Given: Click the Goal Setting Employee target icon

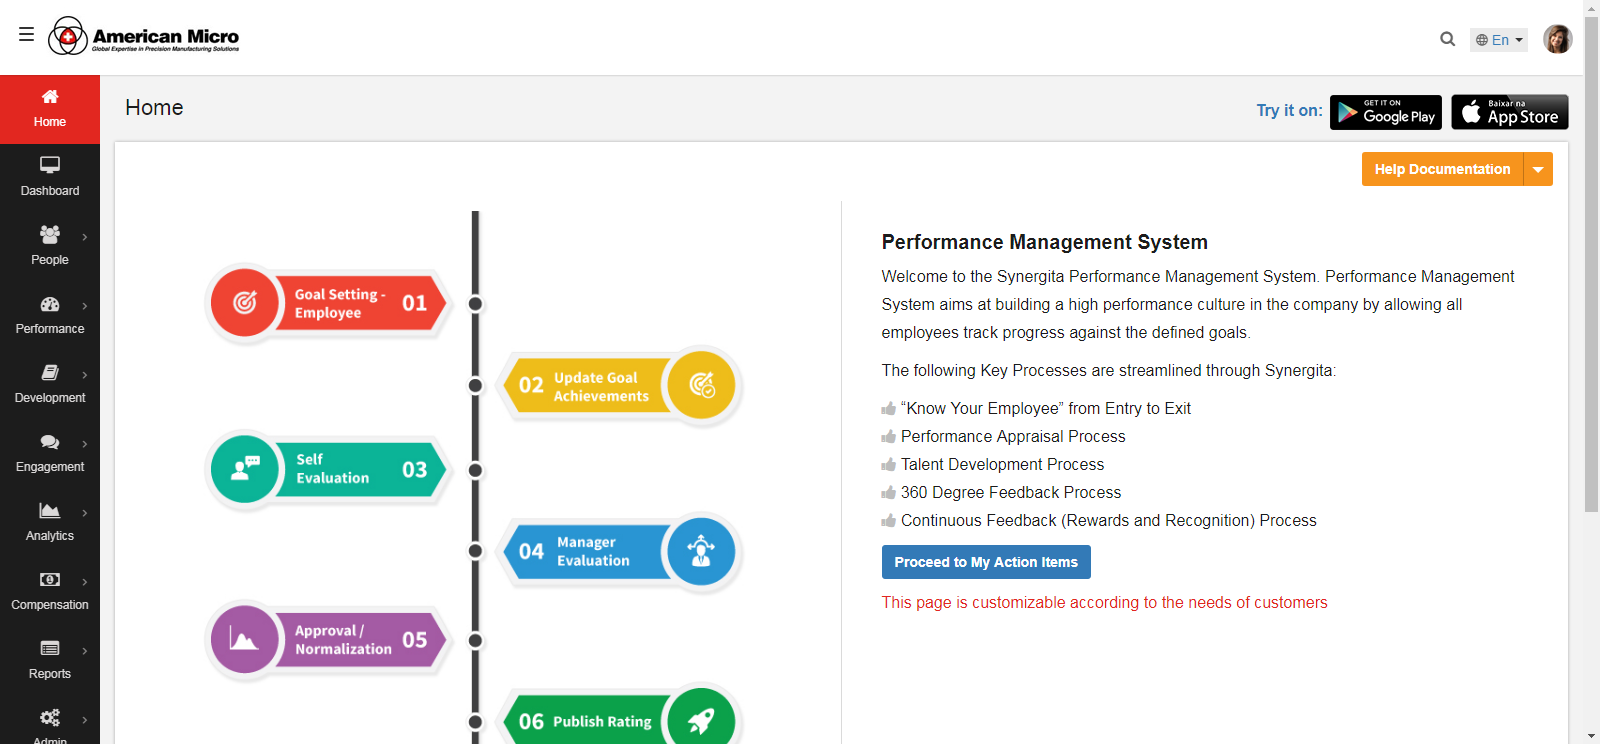Looking at the screenshot, I should (245, 303).
